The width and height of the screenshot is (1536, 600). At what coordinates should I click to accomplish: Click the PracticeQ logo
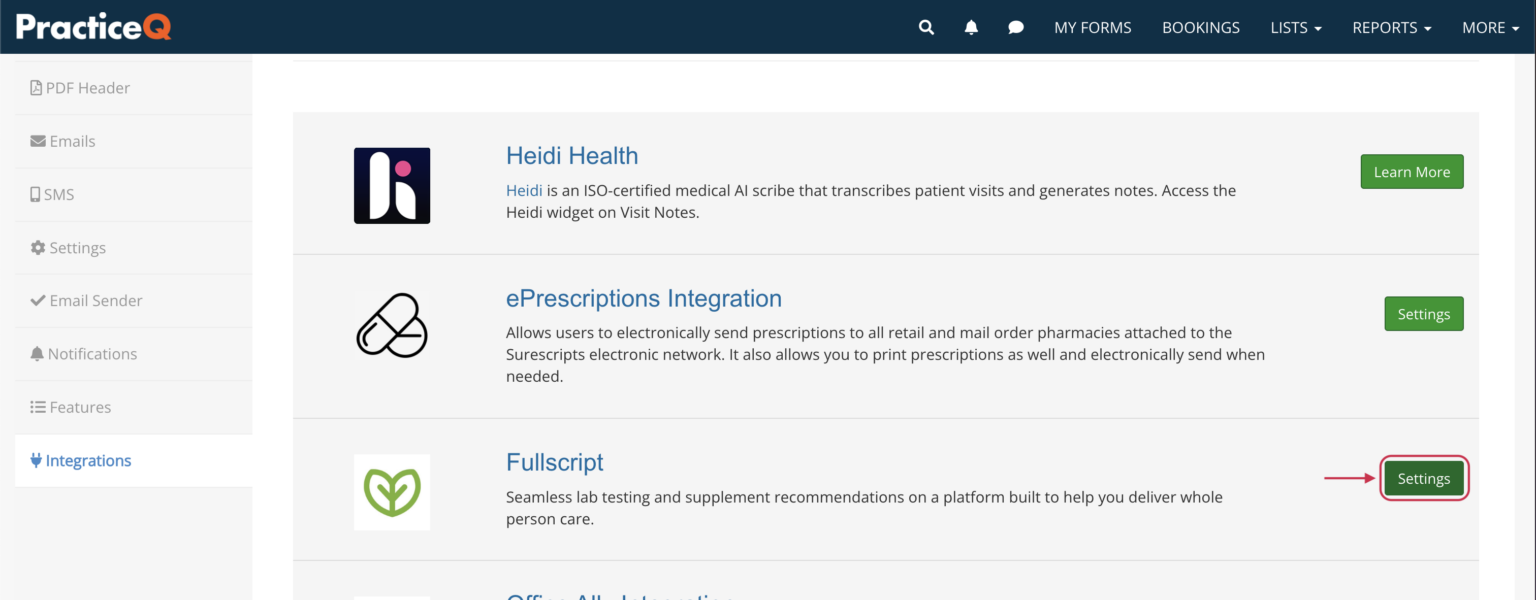pos(92,27)
